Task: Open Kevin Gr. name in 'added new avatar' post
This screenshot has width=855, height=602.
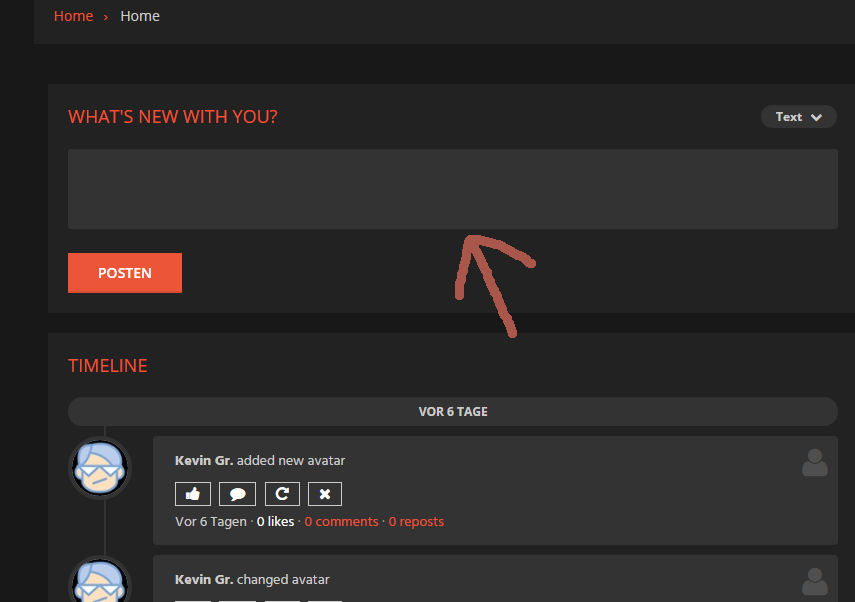Action: [204, 461]
